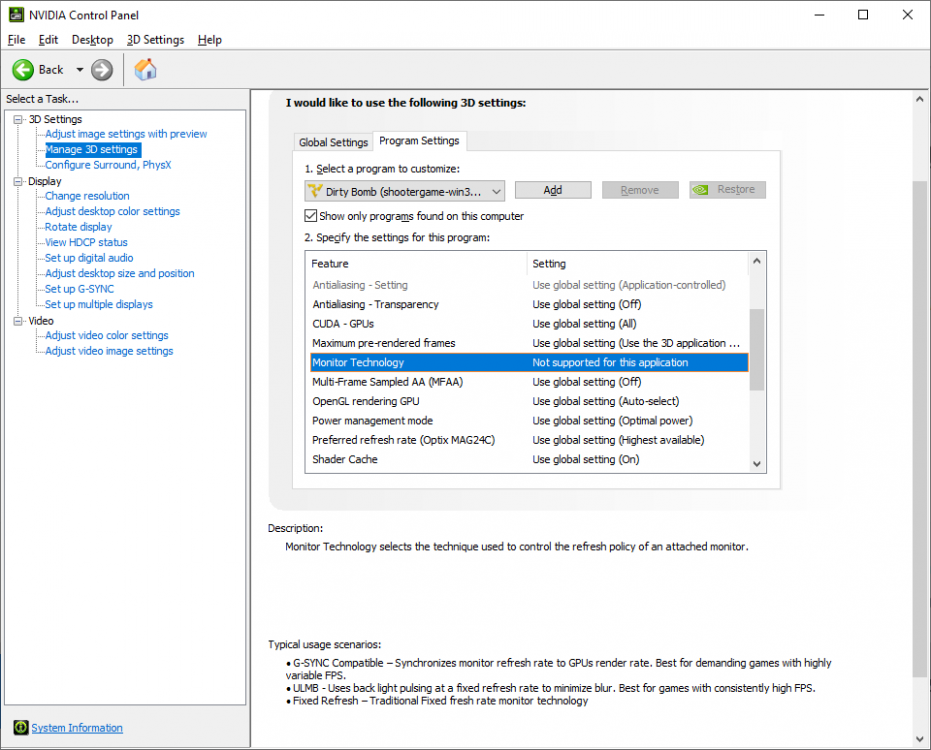931x750 pixels.
Task: Collapse the Video tree node
Action: pyautogui.click(x=18, y=321)
